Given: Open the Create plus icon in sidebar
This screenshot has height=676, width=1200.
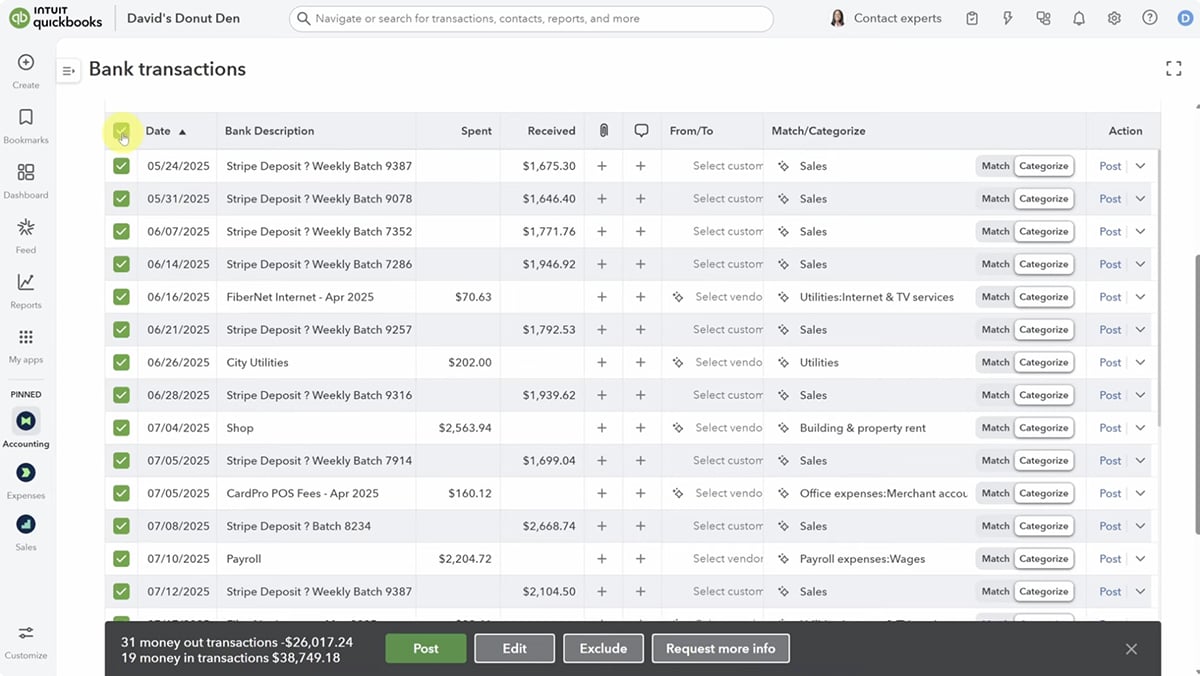Looking at the screenshot, I should 25,64.
